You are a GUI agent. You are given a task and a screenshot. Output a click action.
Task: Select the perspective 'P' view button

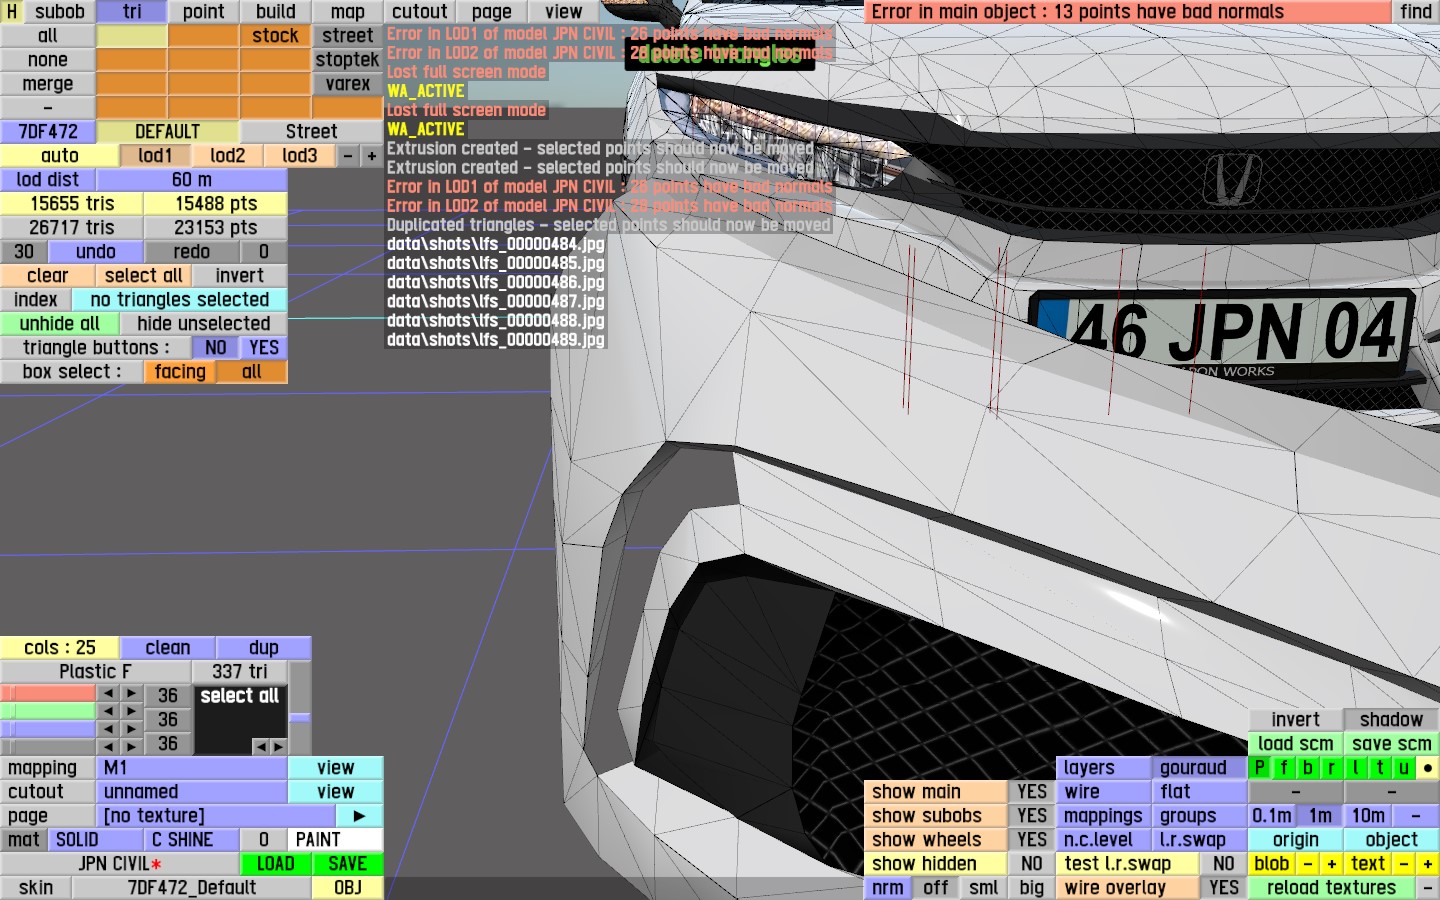[1260, 768]
